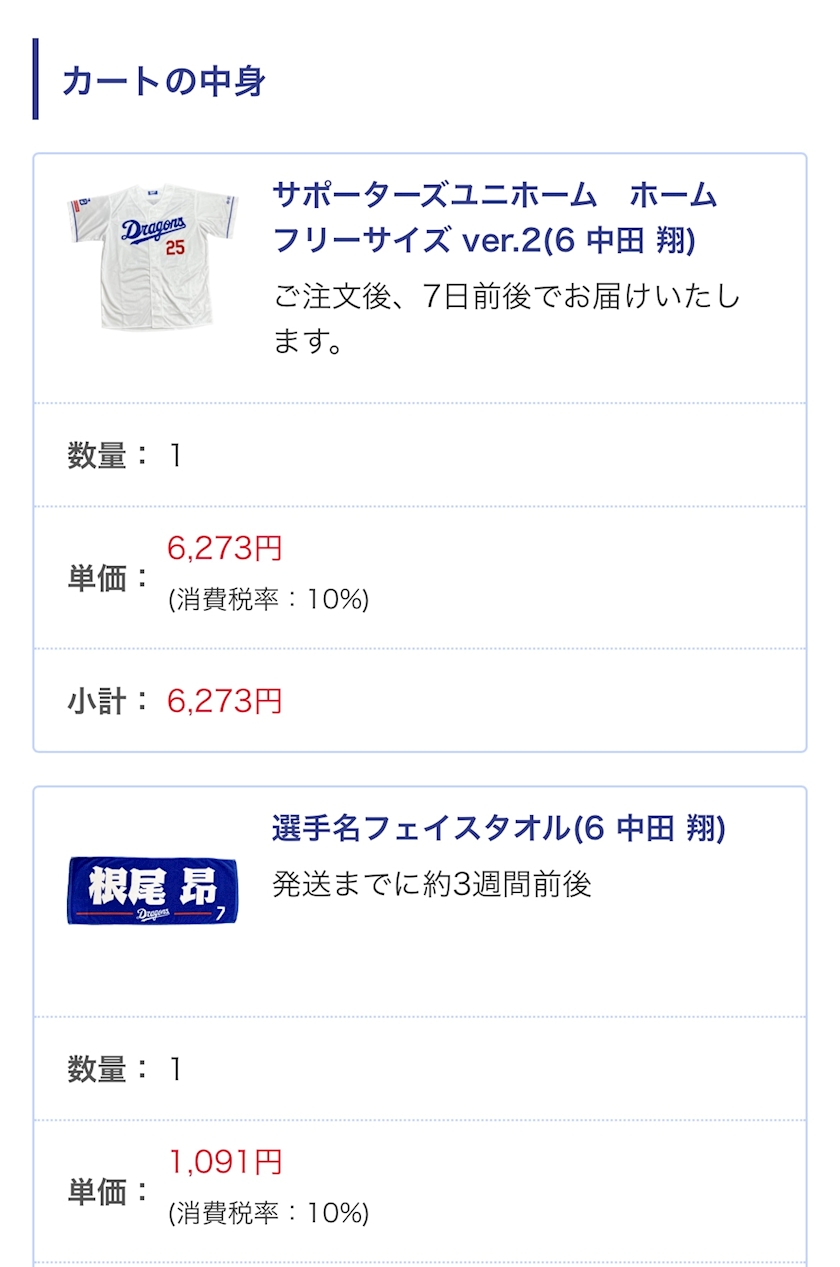Click the jersey's 消費税率 10% note
Image resolution: width=840 pixels, height=1267 pixels.
(268, 600)
